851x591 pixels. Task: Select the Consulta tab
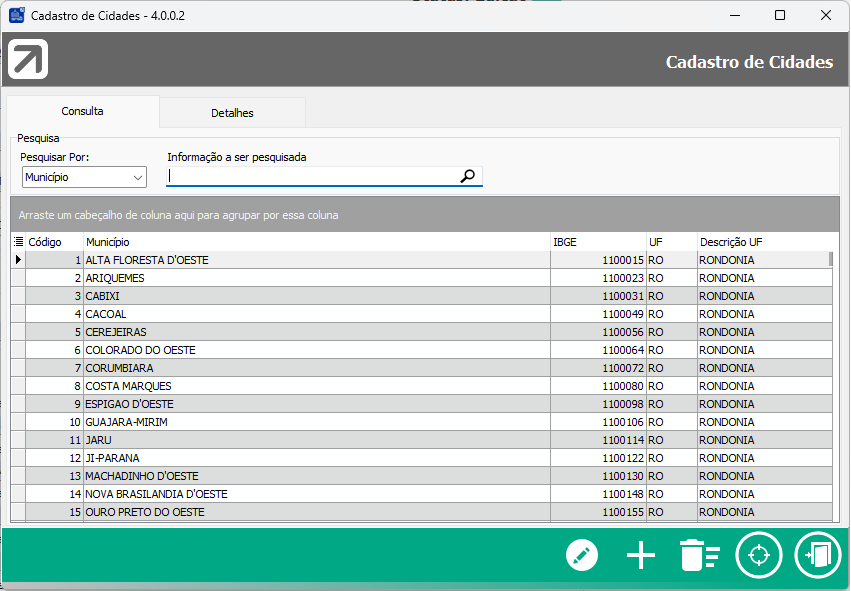pyautogui.click(x=82, y=112)
